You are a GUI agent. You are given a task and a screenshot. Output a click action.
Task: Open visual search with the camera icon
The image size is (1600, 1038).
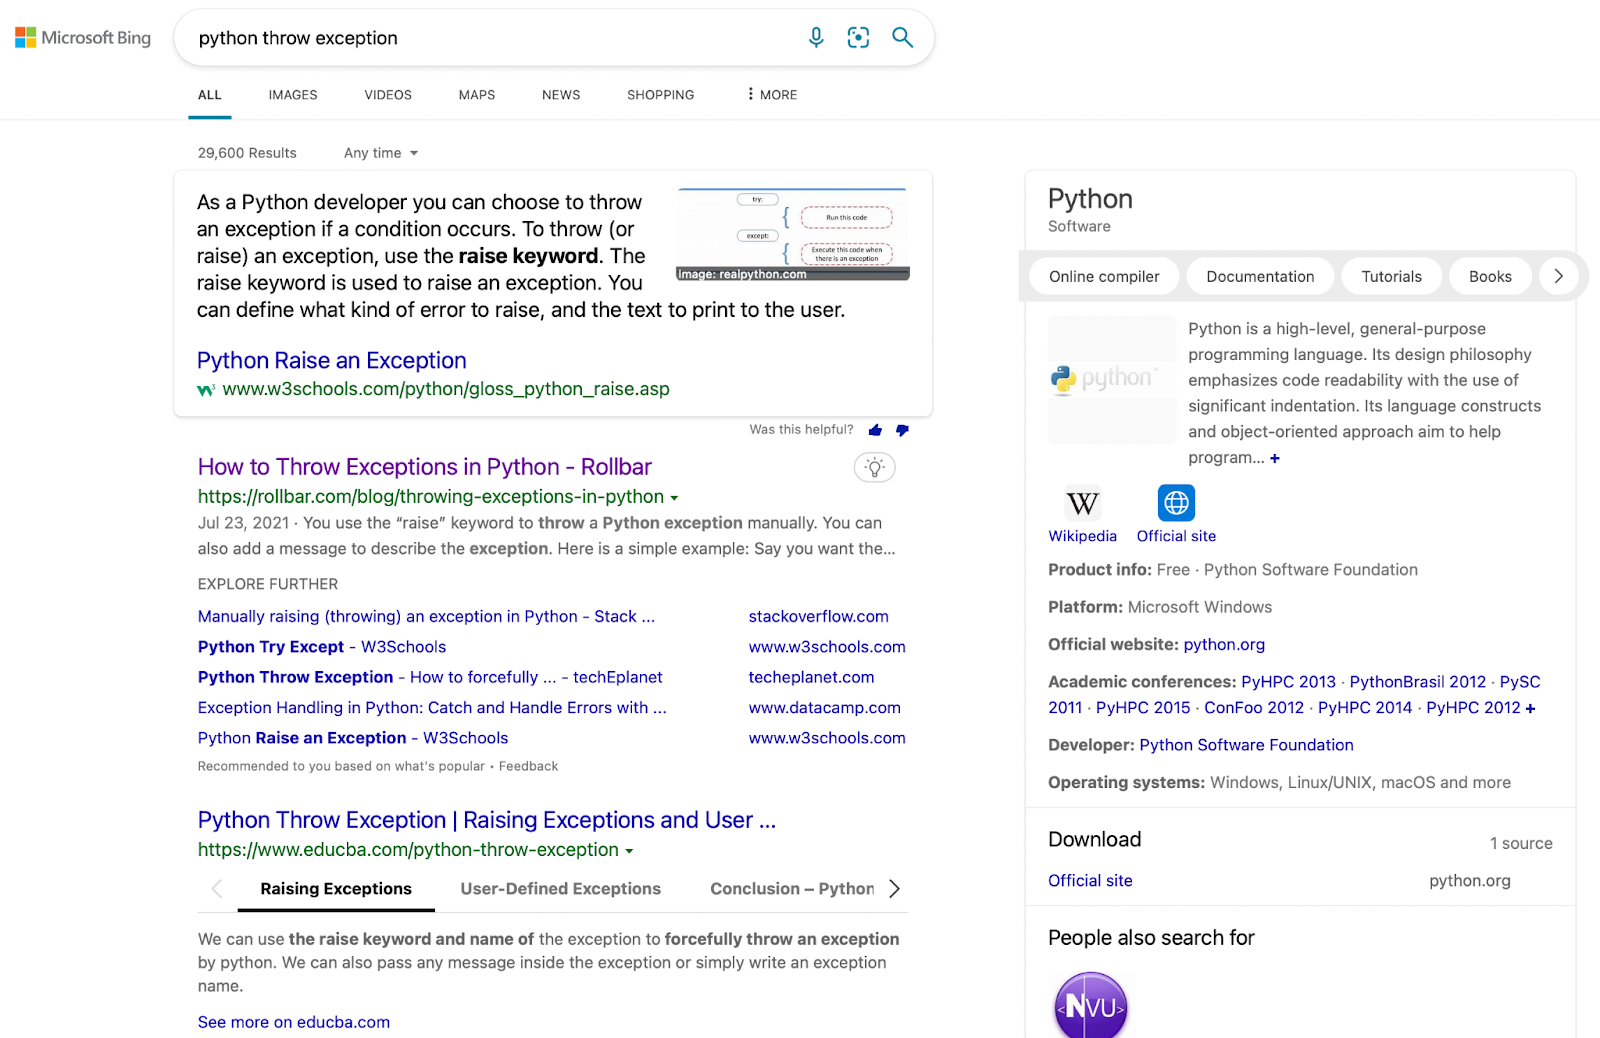[858, 37]
